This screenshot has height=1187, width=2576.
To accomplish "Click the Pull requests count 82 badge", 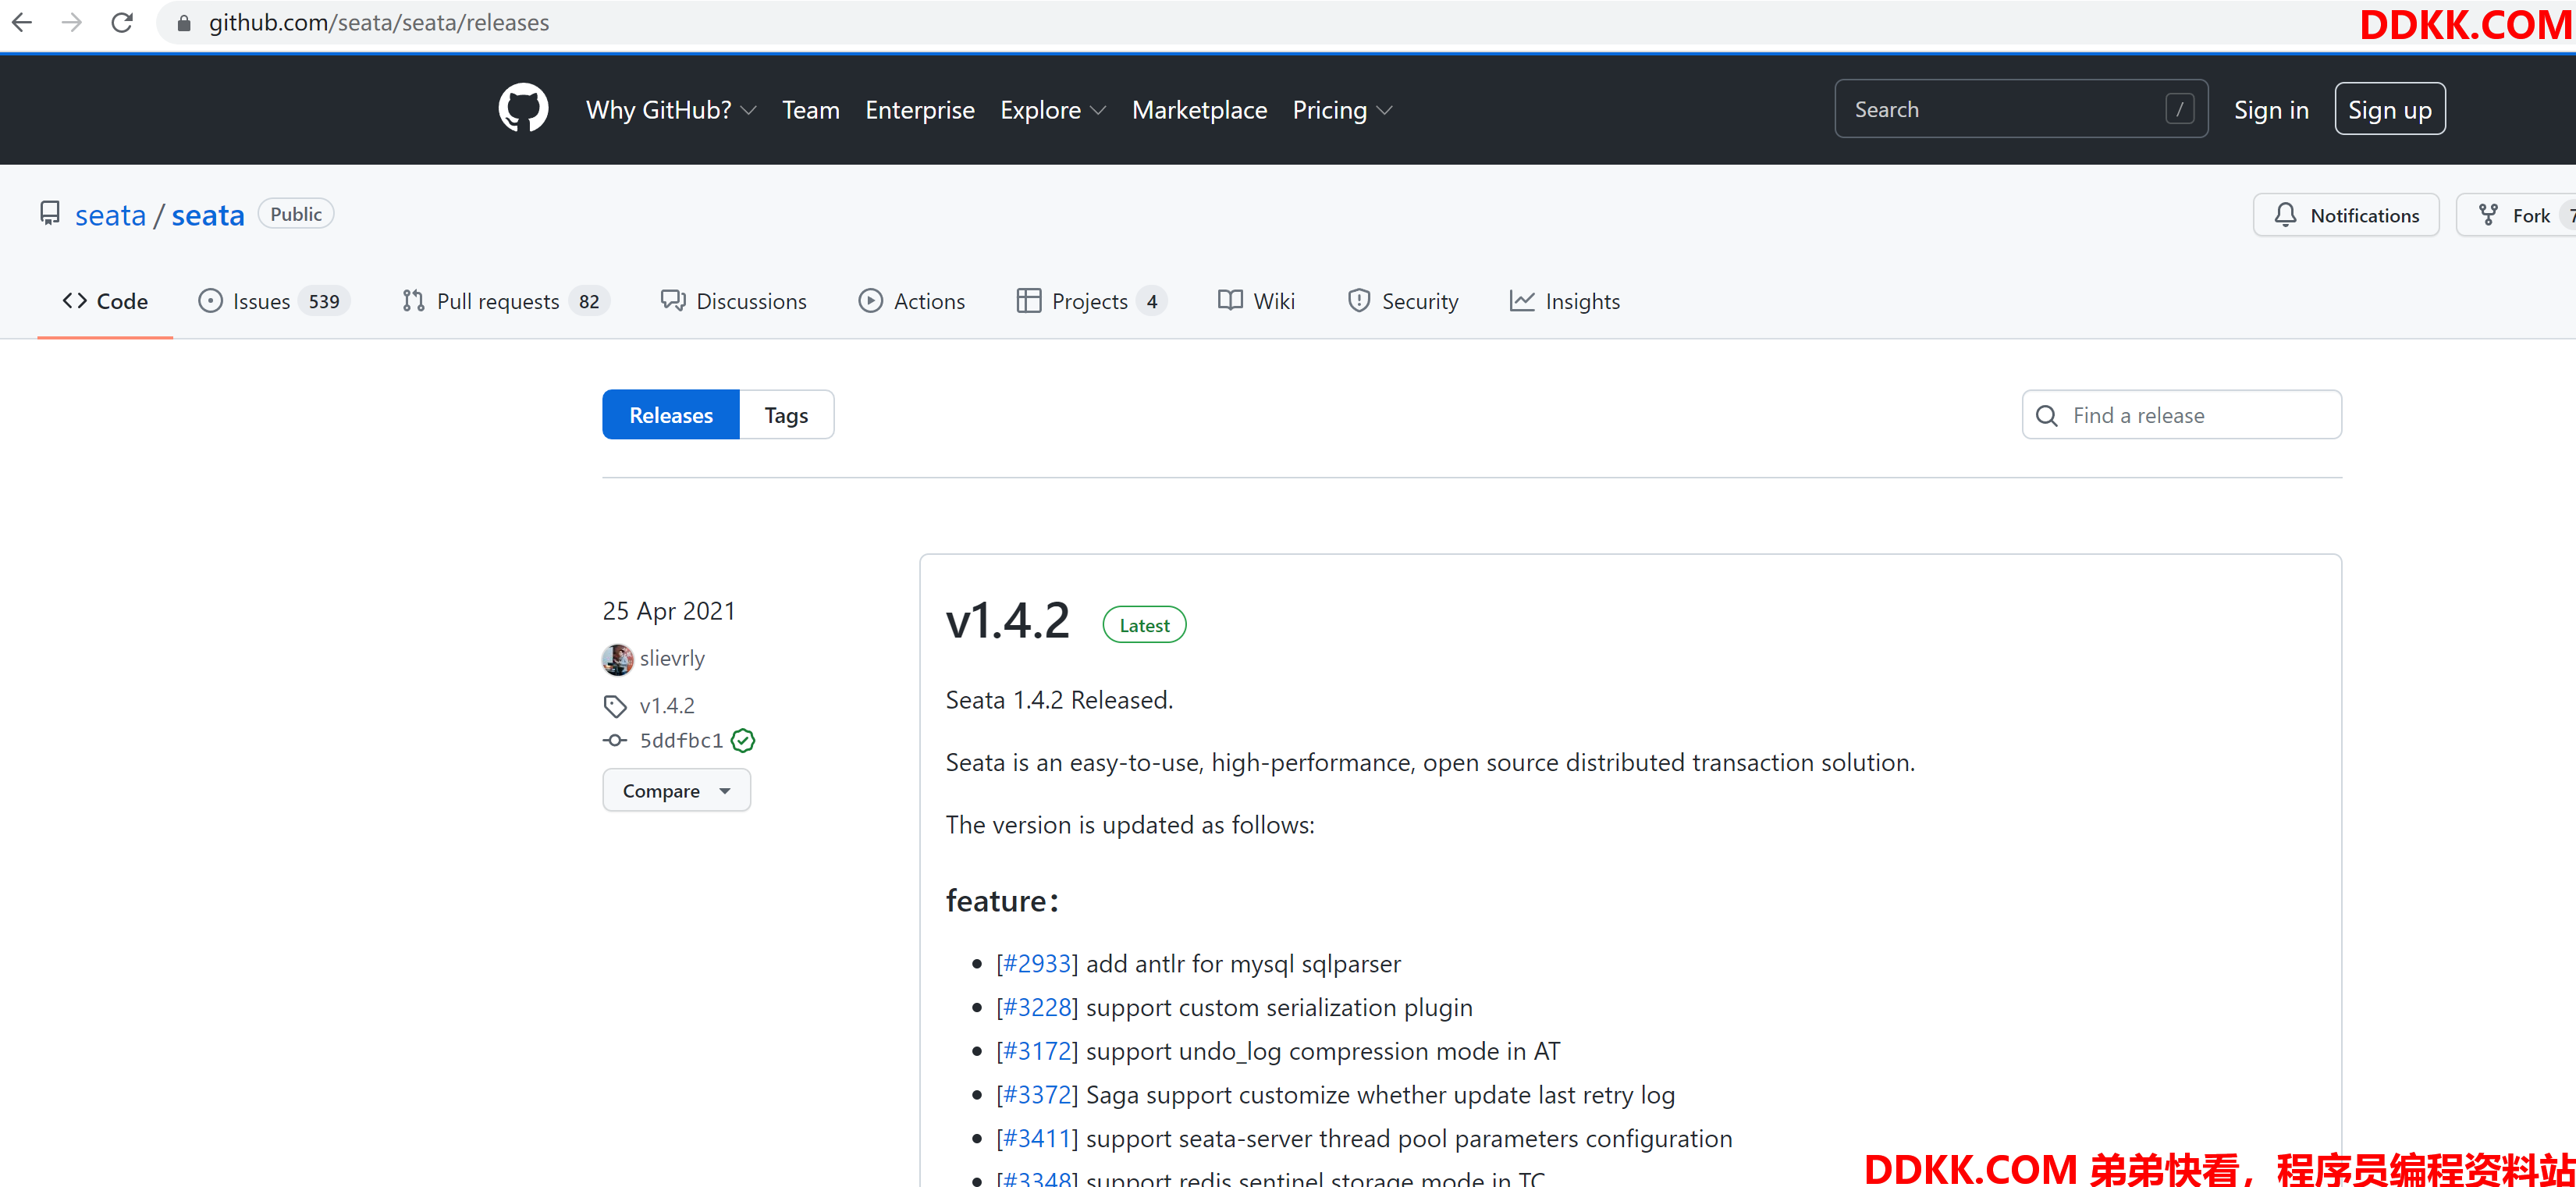I will click(x=589, y=301).
